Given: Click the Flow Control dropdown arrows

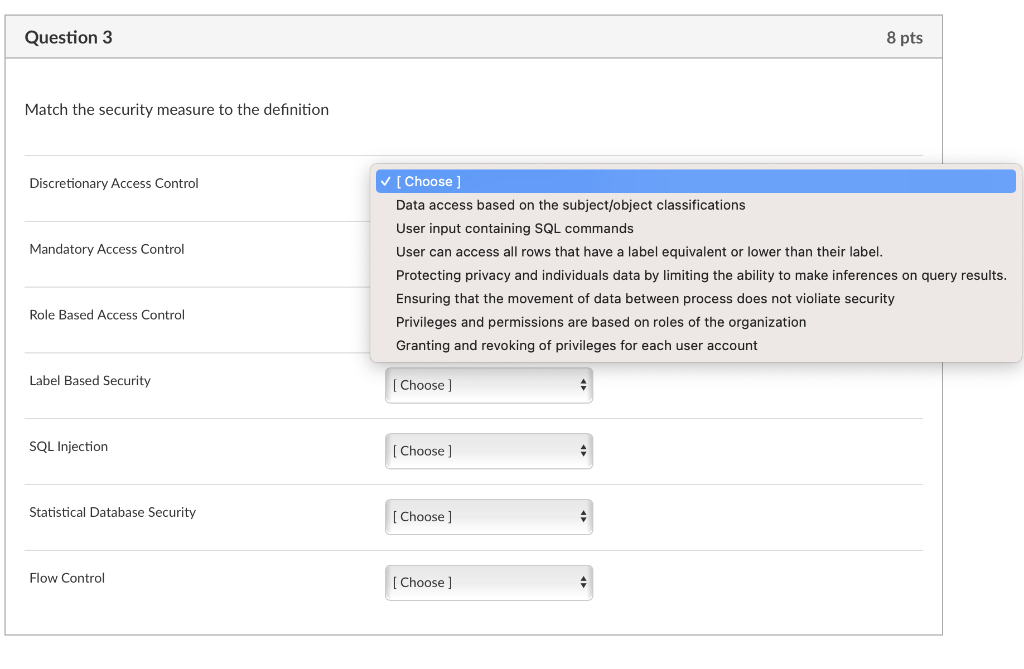Looking at the screenshot, I should (583, 583).
